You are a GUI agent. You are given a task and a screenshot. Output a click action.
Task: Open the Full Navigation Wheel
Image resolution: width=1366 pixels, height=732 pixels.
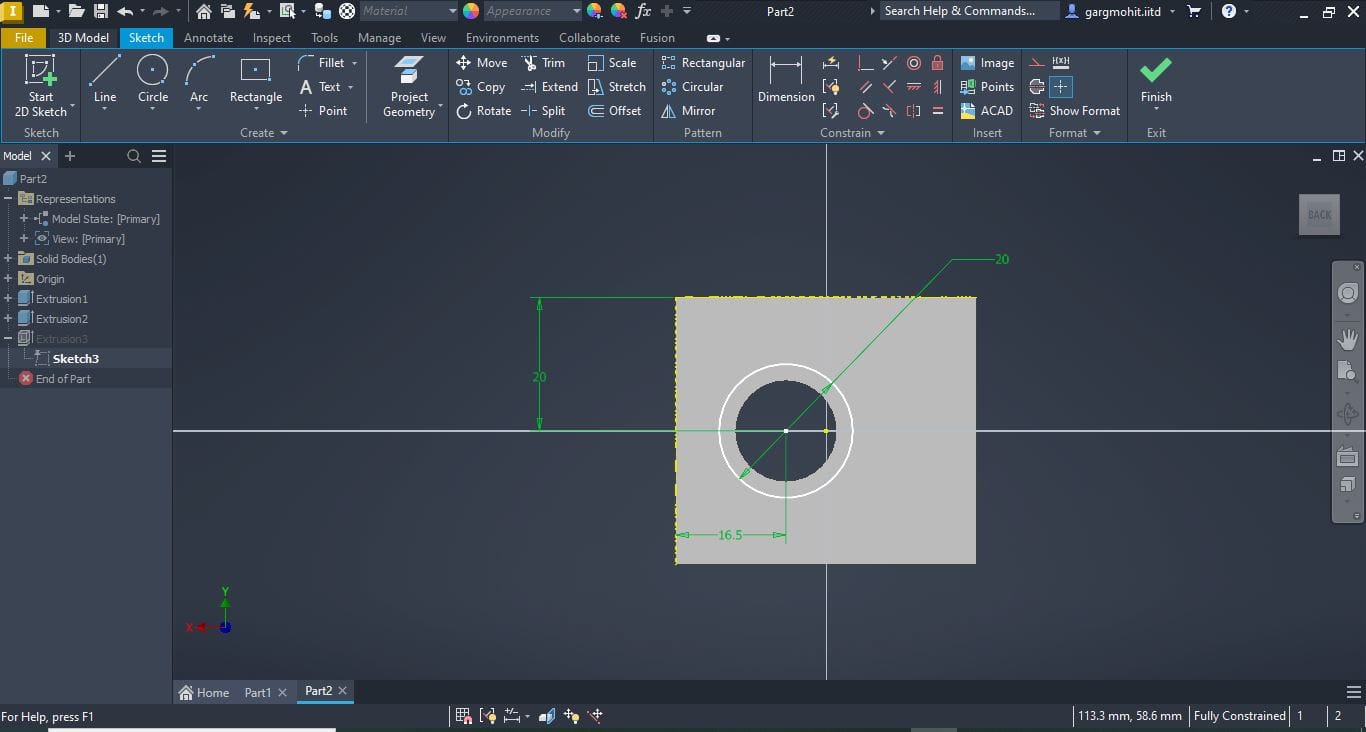1347,293
